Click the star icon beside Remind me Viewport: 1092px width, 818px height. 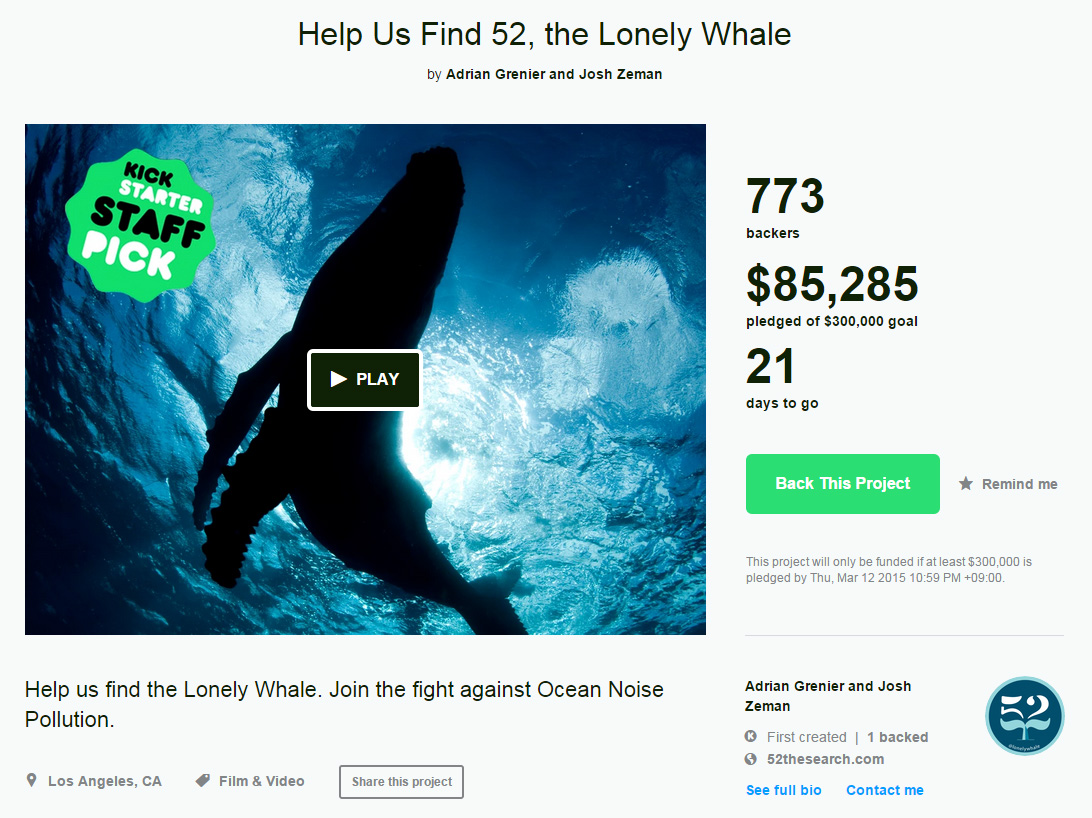tap(965, 484)
